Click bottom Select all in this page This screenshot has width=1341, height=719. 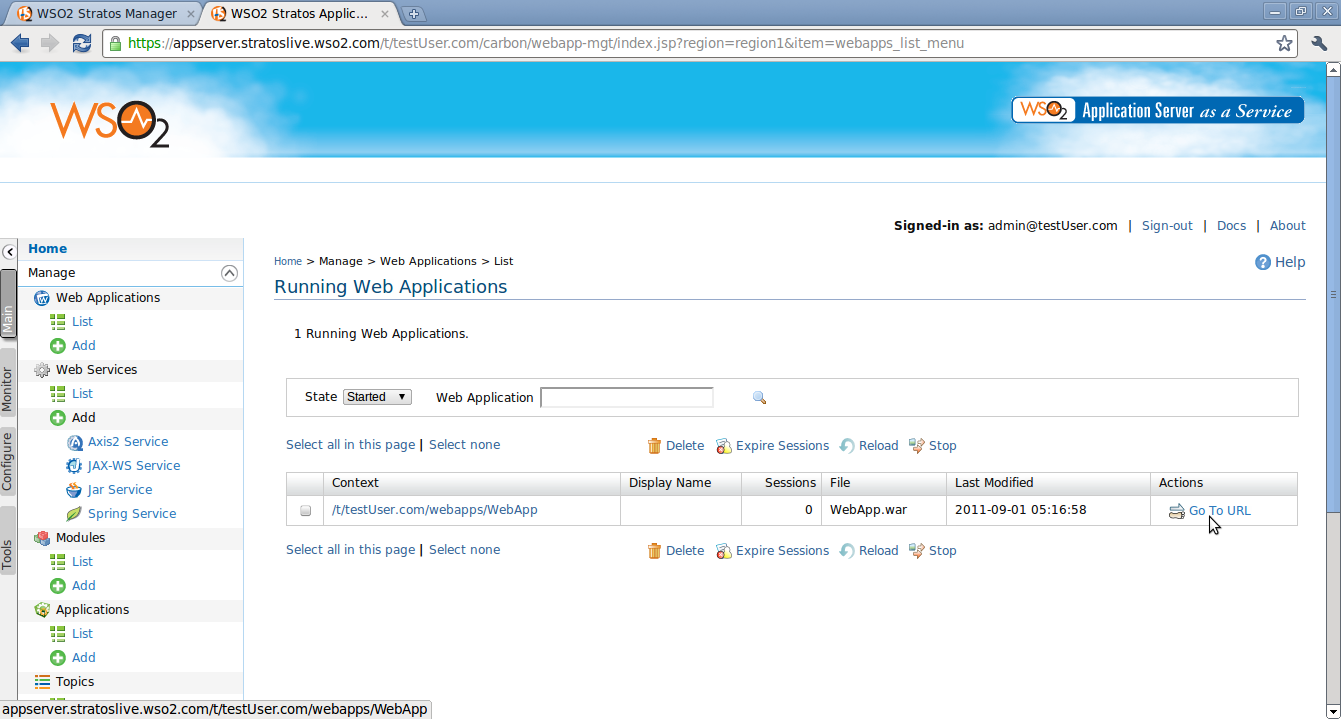pos(350,550)
